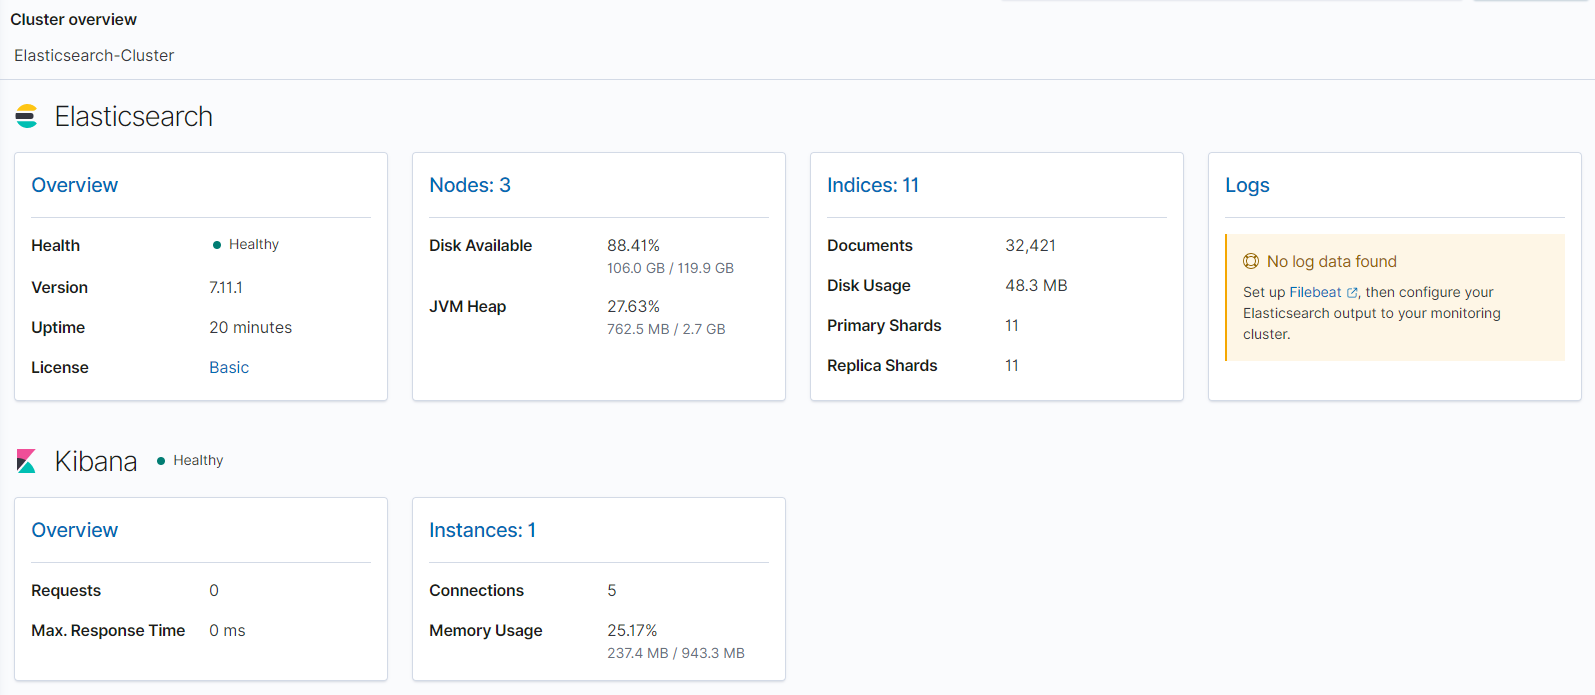This screenshot has width=1595, height=695.
Task: Click the Elasticsearch section heading
Action: pos(134,116)
